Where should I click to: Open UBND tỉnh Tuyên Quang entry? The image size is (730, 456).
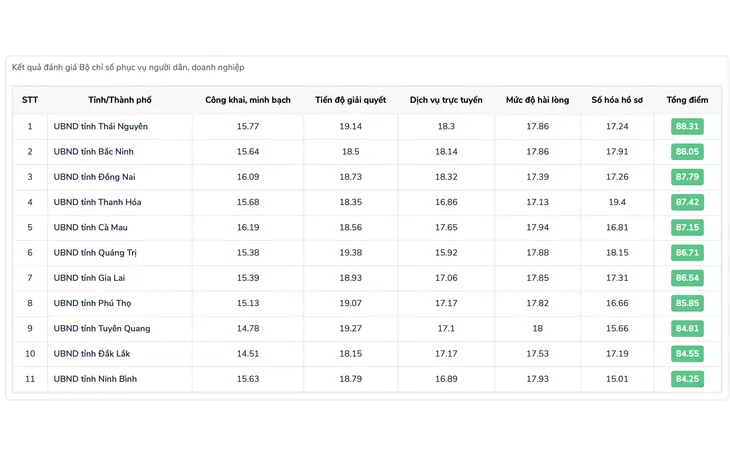[x=102, y=328]
